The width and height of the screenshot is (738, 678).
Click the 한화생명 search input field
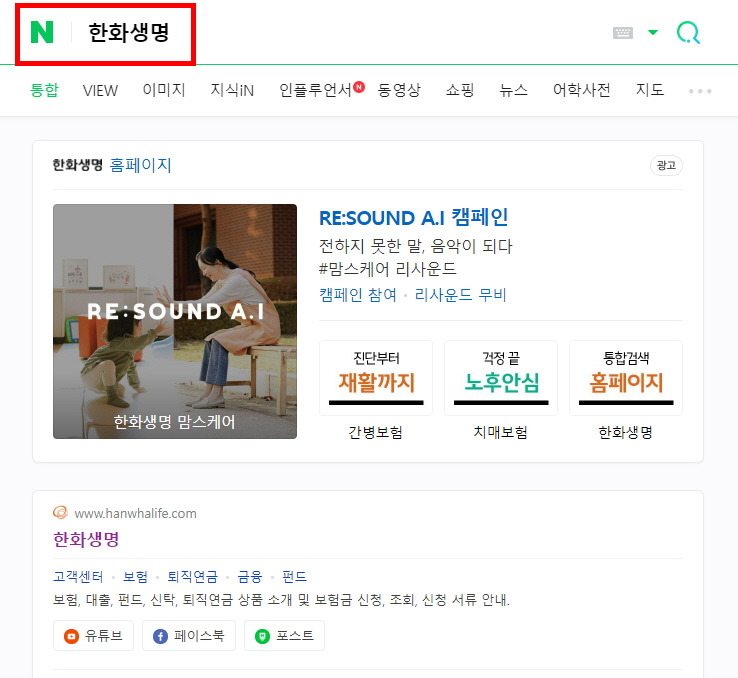tap(128, 32)
